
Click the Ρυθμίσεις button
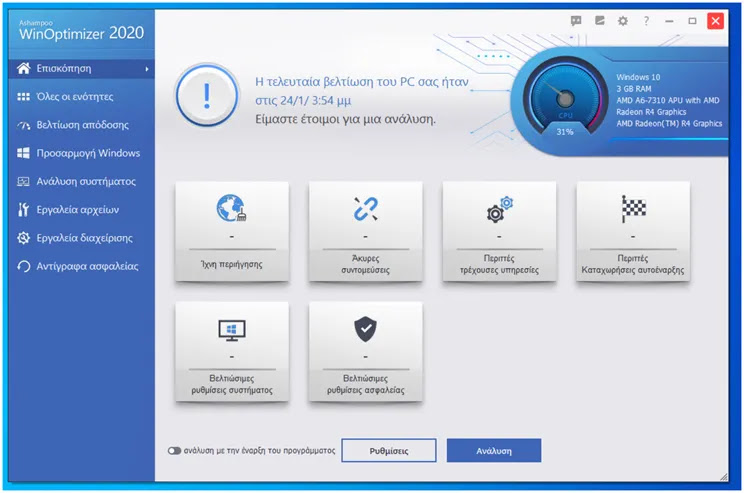pos(389,450)
